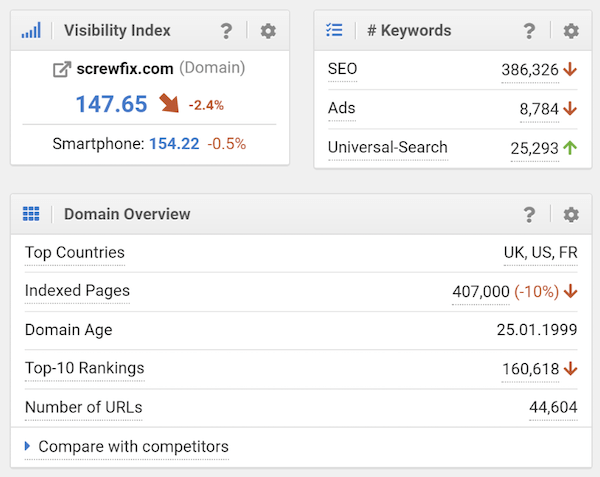Click the Smartphone visibility value 154.22
Image resolution: width=600 pixels, height=477 pixels.
(x=174, y=144)
